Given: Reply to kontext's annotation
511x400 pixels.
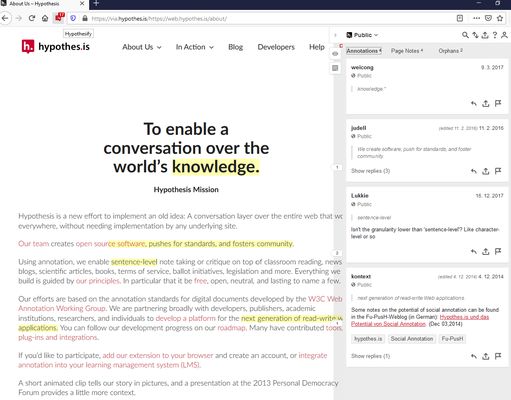Looking at the screenshot, I should (x=474, y=356).
